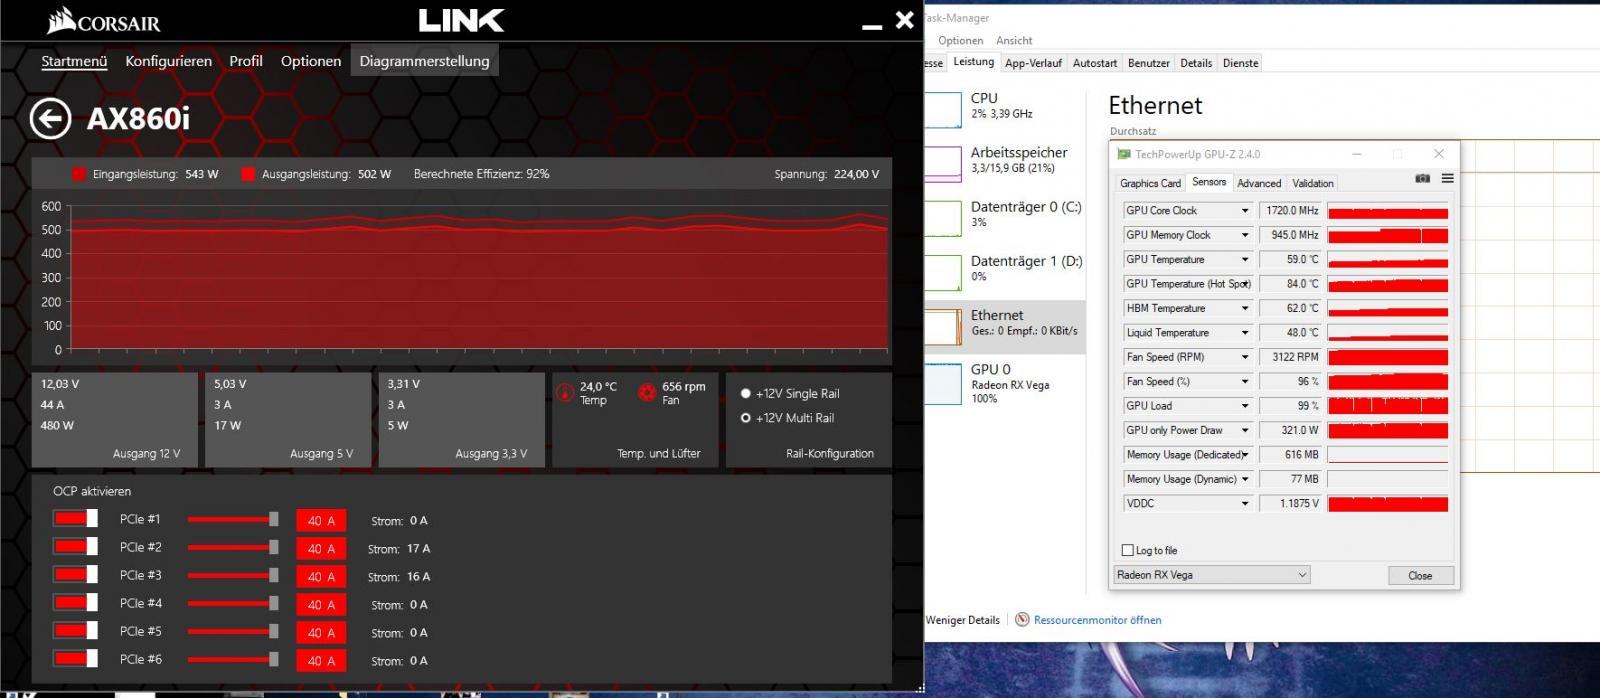Open Konfigurieren in Corsair Link
1600x698 pixels.
168,61
